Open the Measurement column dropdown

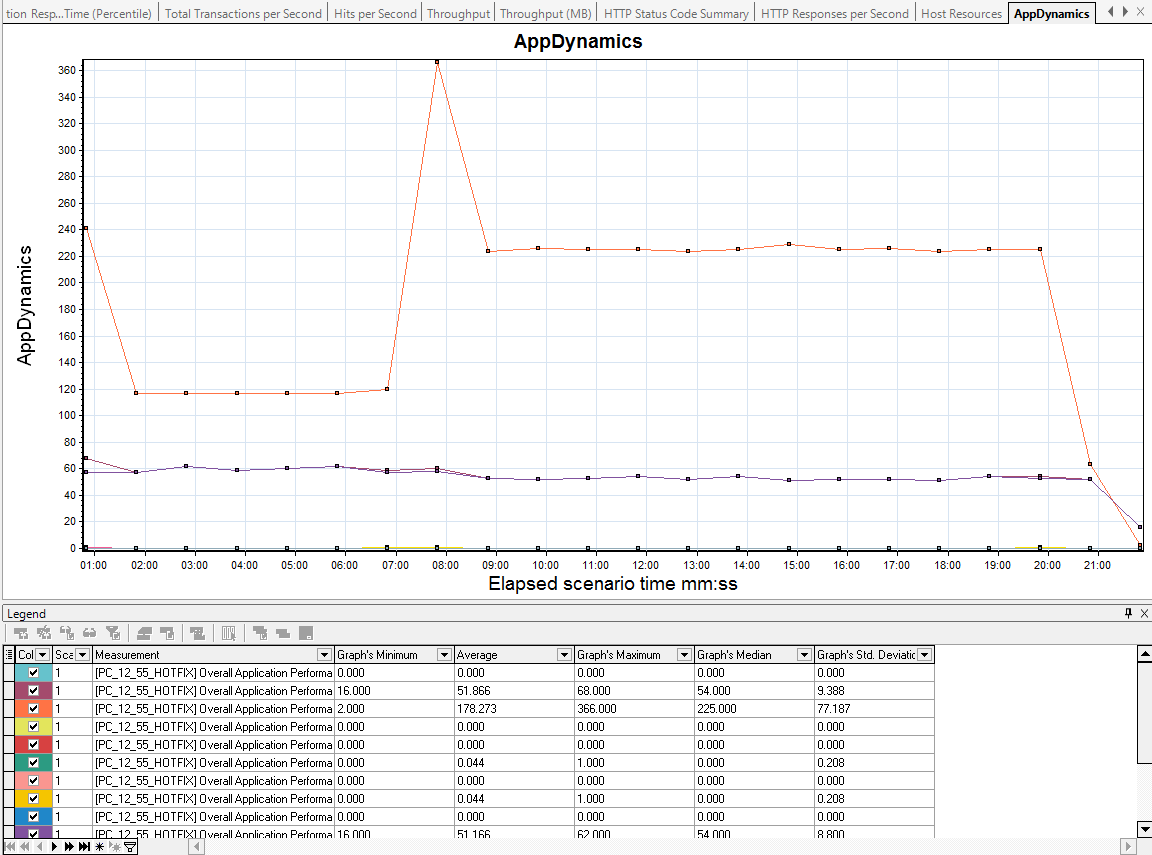pos(323,654)
